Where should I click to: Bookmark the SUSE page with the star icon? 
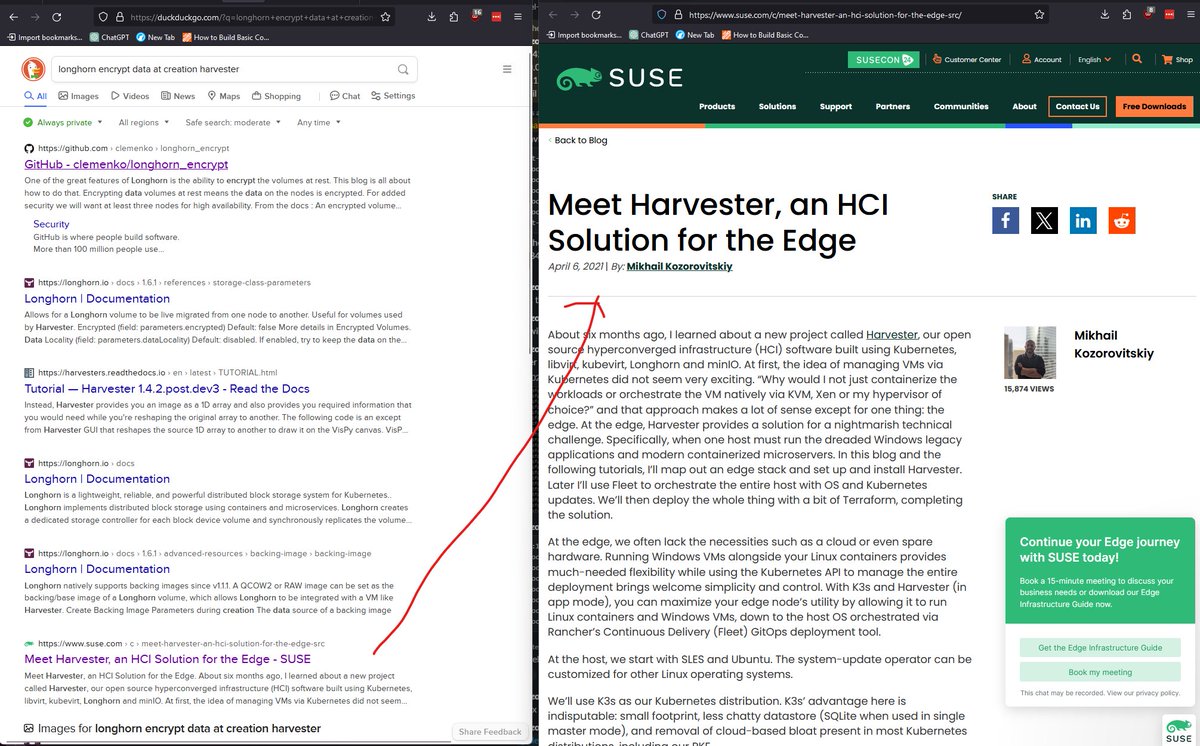pyautogui.click(x=1040, y=15)
